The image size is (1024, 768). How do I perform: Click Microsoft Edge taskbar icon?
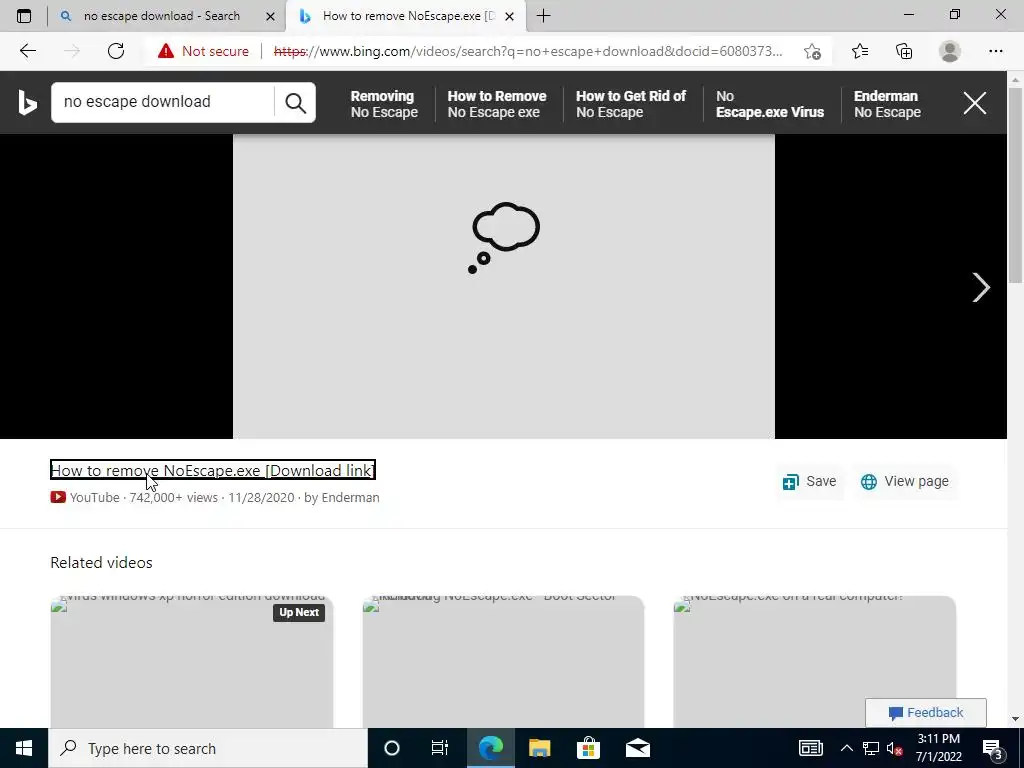(490, 748)
